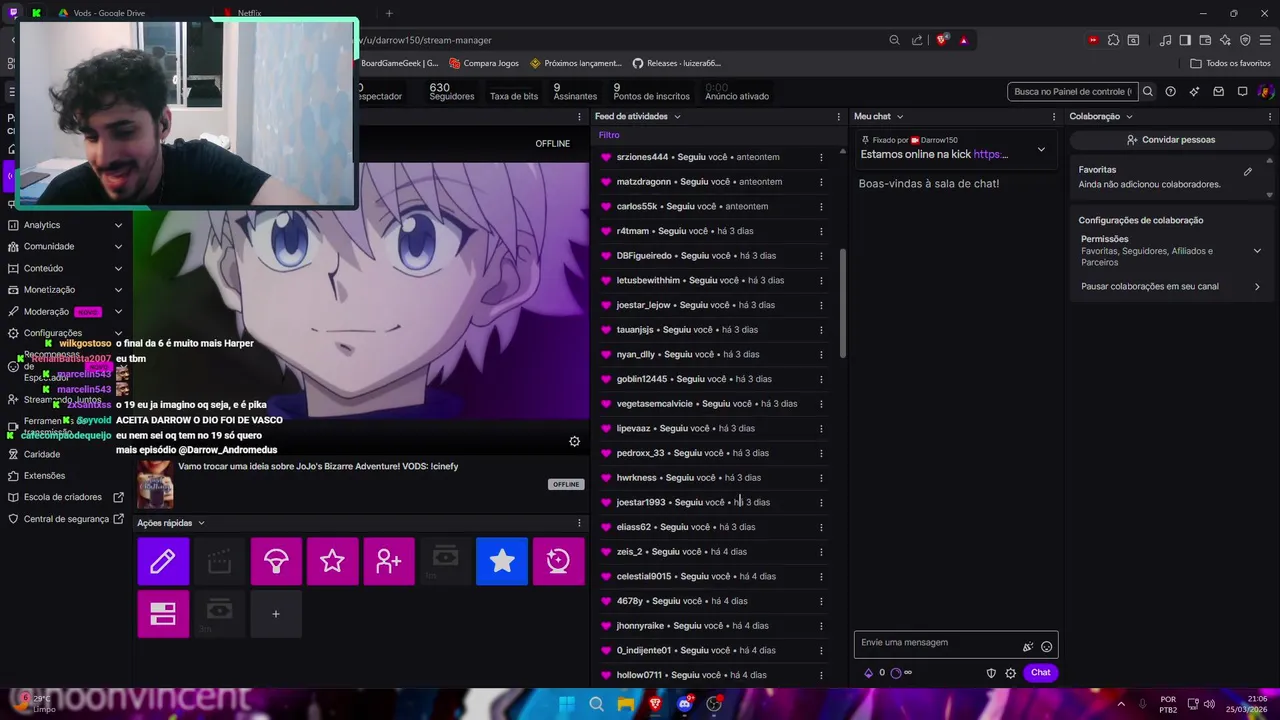Add a new quick action with plus tile
Viewport: 1280px width, 720px height.
click(276, 613)
